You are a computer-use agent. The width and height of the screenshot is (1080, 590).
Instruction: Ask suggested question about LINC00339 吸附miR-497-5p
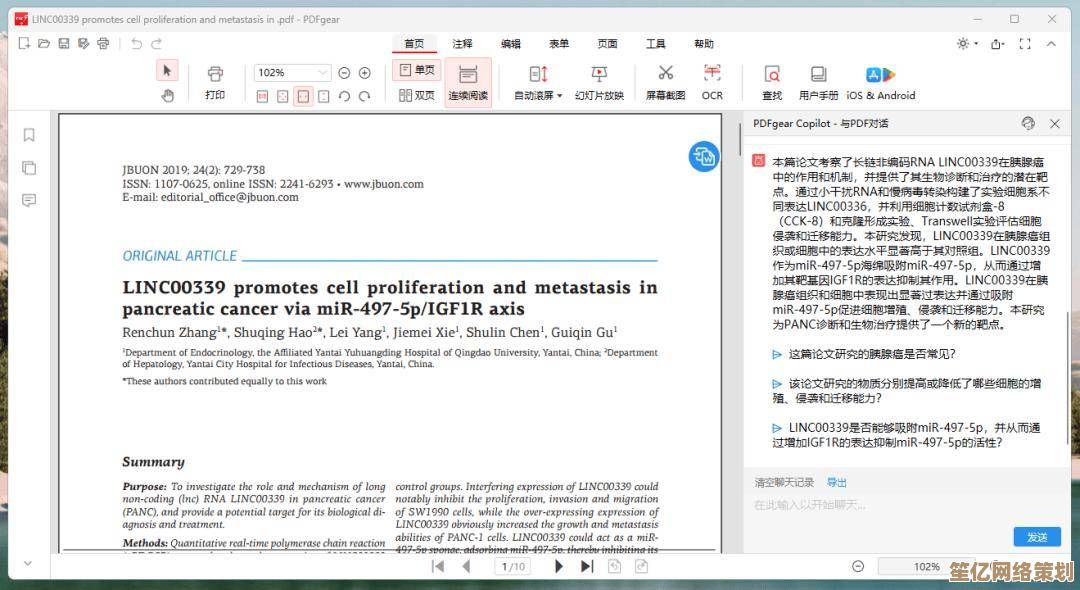pos(906,434)
